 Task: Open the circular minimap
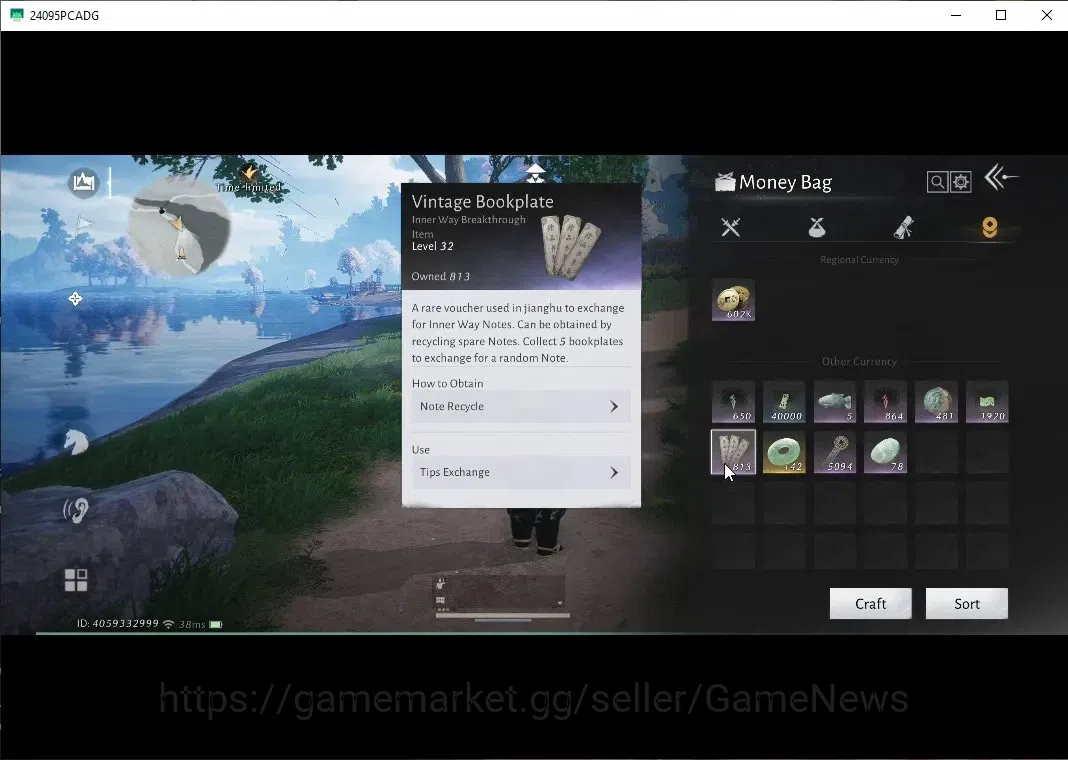(x=180, y=225)
